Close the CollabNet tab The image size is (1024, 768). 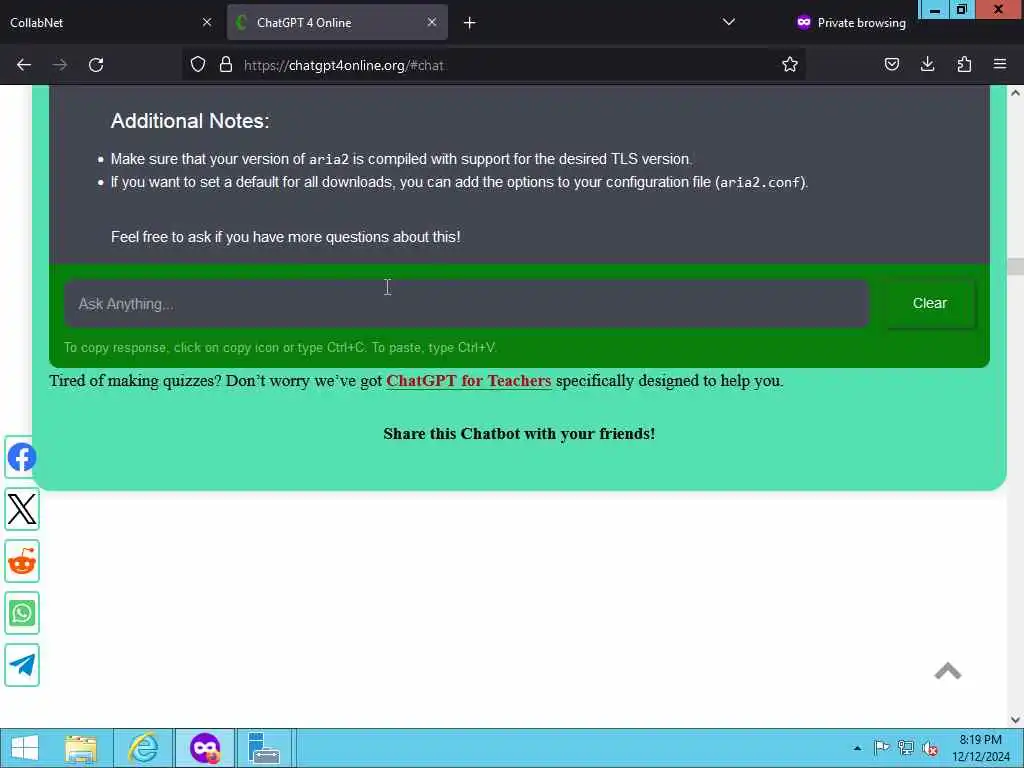pos(207,22)
